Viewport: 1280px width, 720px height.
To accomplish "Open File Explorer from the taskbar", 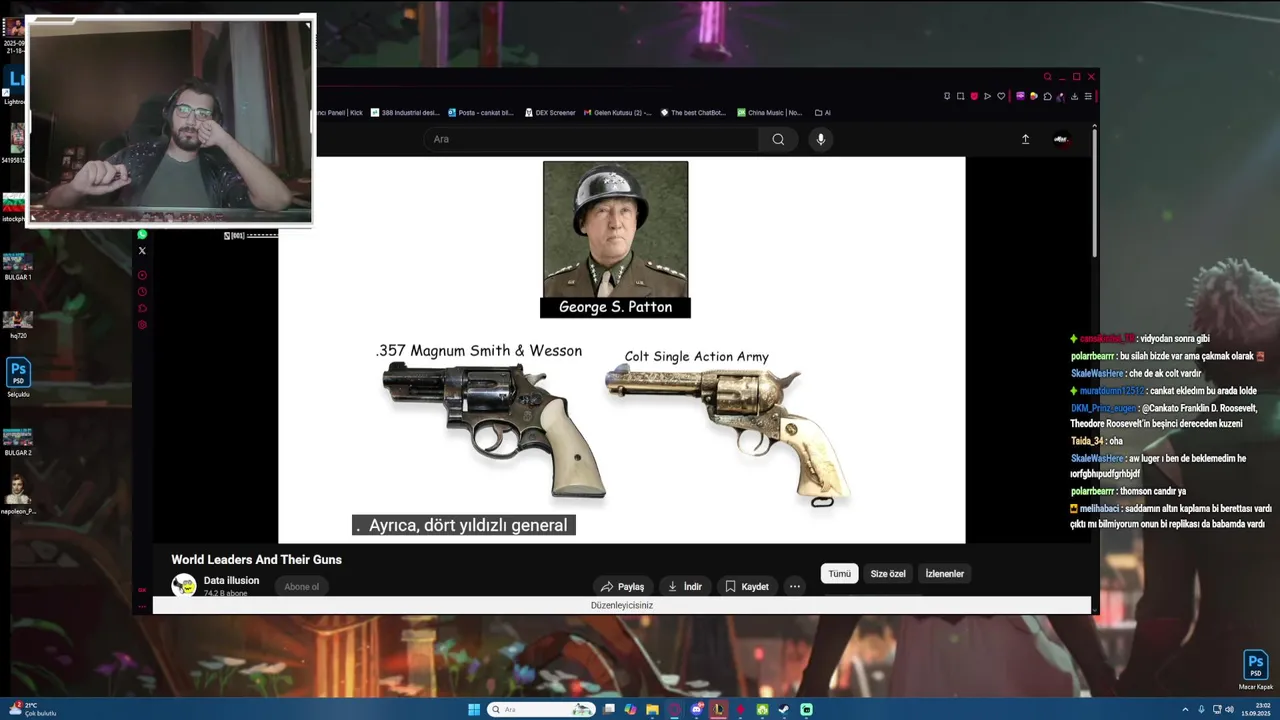I will [x=652, y=710].
